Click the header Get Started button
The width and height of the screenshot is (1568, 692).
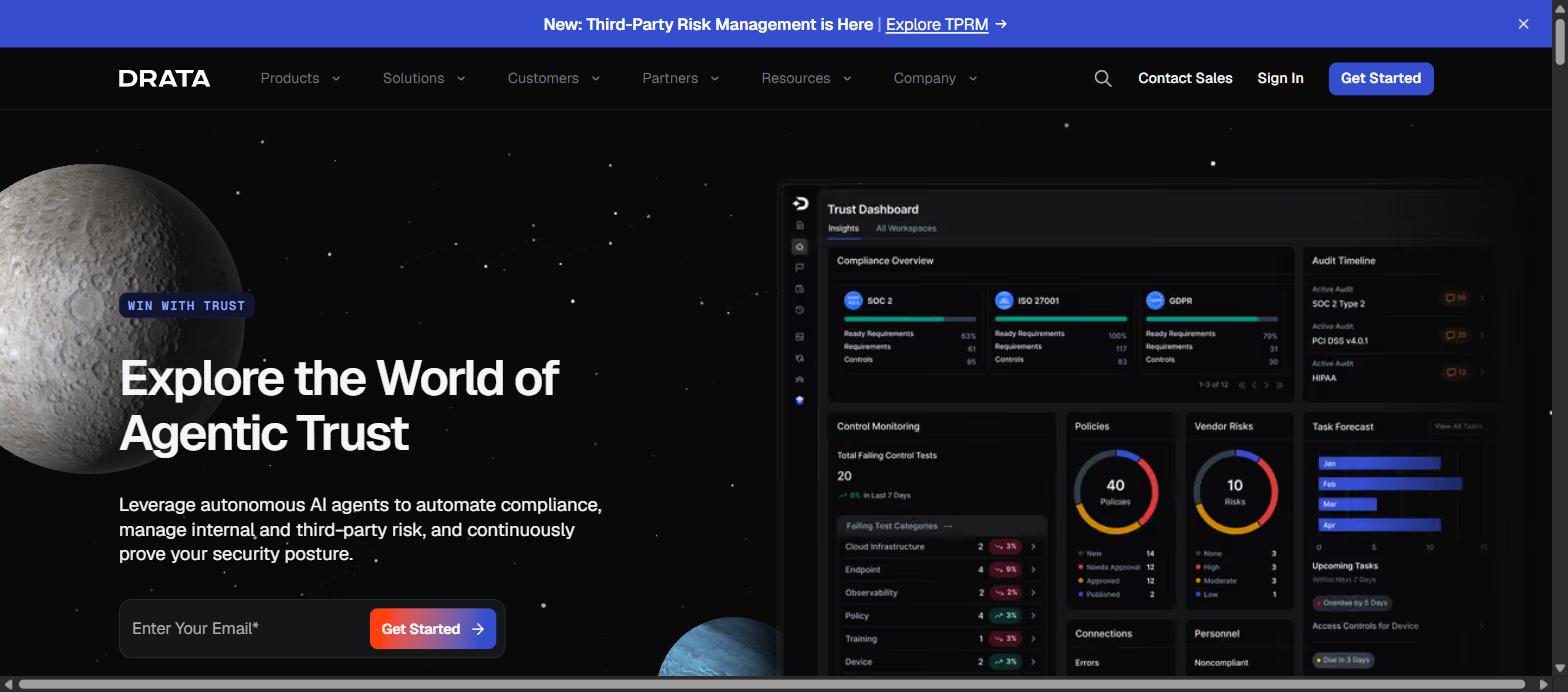click(x=1381, y=78)
